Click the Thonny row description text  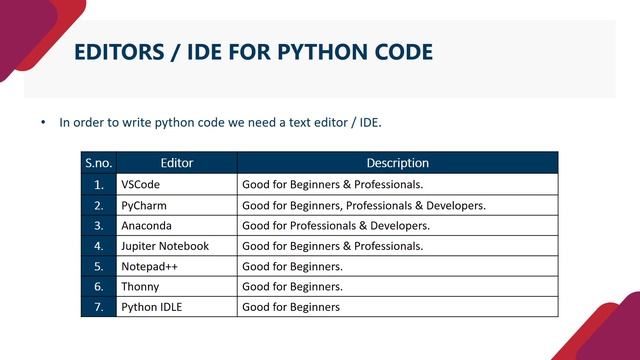292,287
